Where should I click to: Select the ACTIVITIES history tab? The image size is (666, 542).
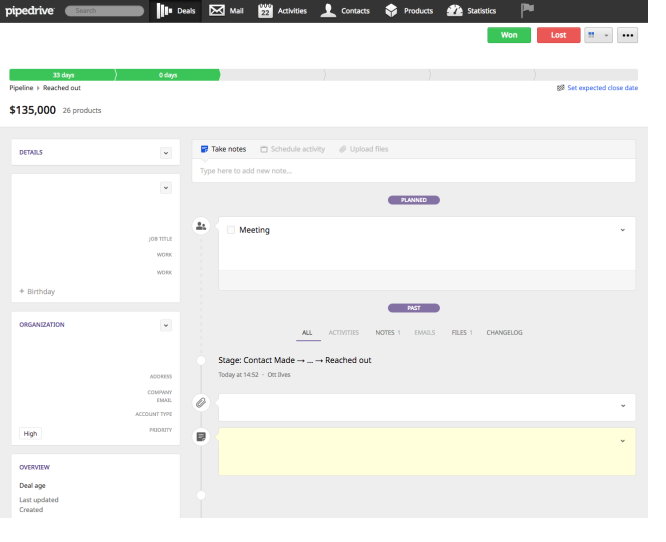(x=344, y=333)
